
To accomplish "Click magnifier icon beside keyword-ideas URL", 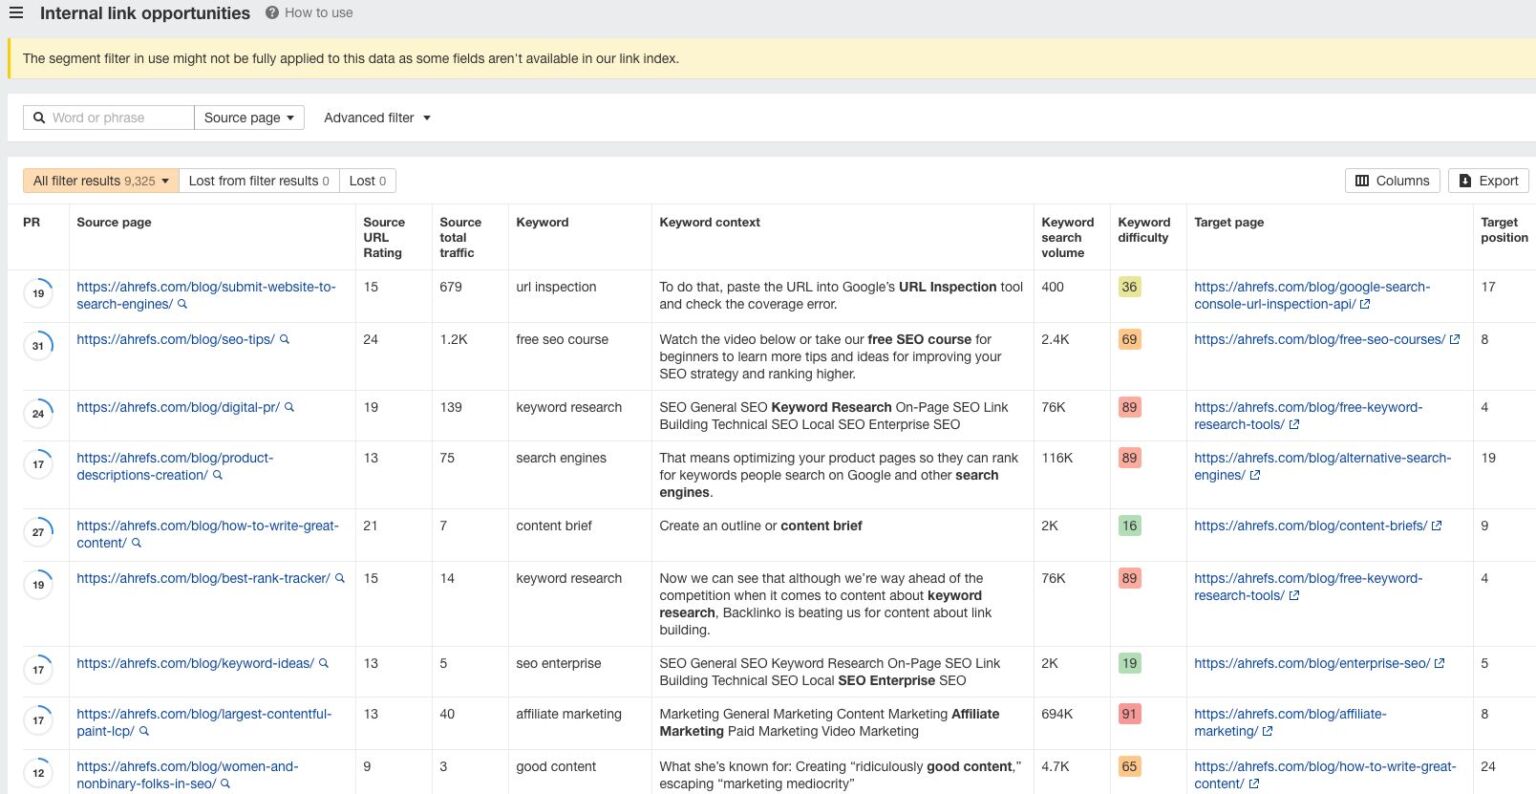I will (324, 664).
